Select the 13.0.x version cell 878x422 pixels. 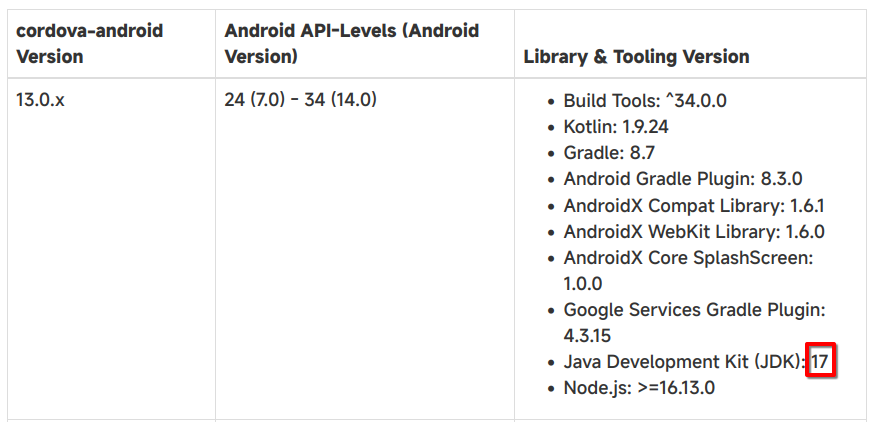[41, 100]
